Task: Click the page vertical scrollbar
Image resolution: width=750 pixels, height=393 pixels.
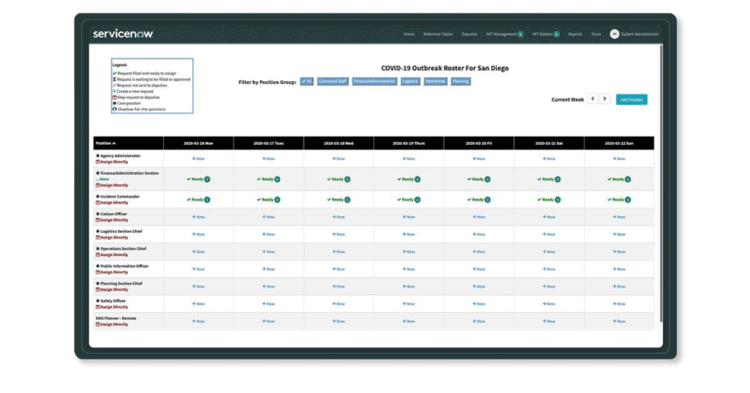Action: point(661,184)
